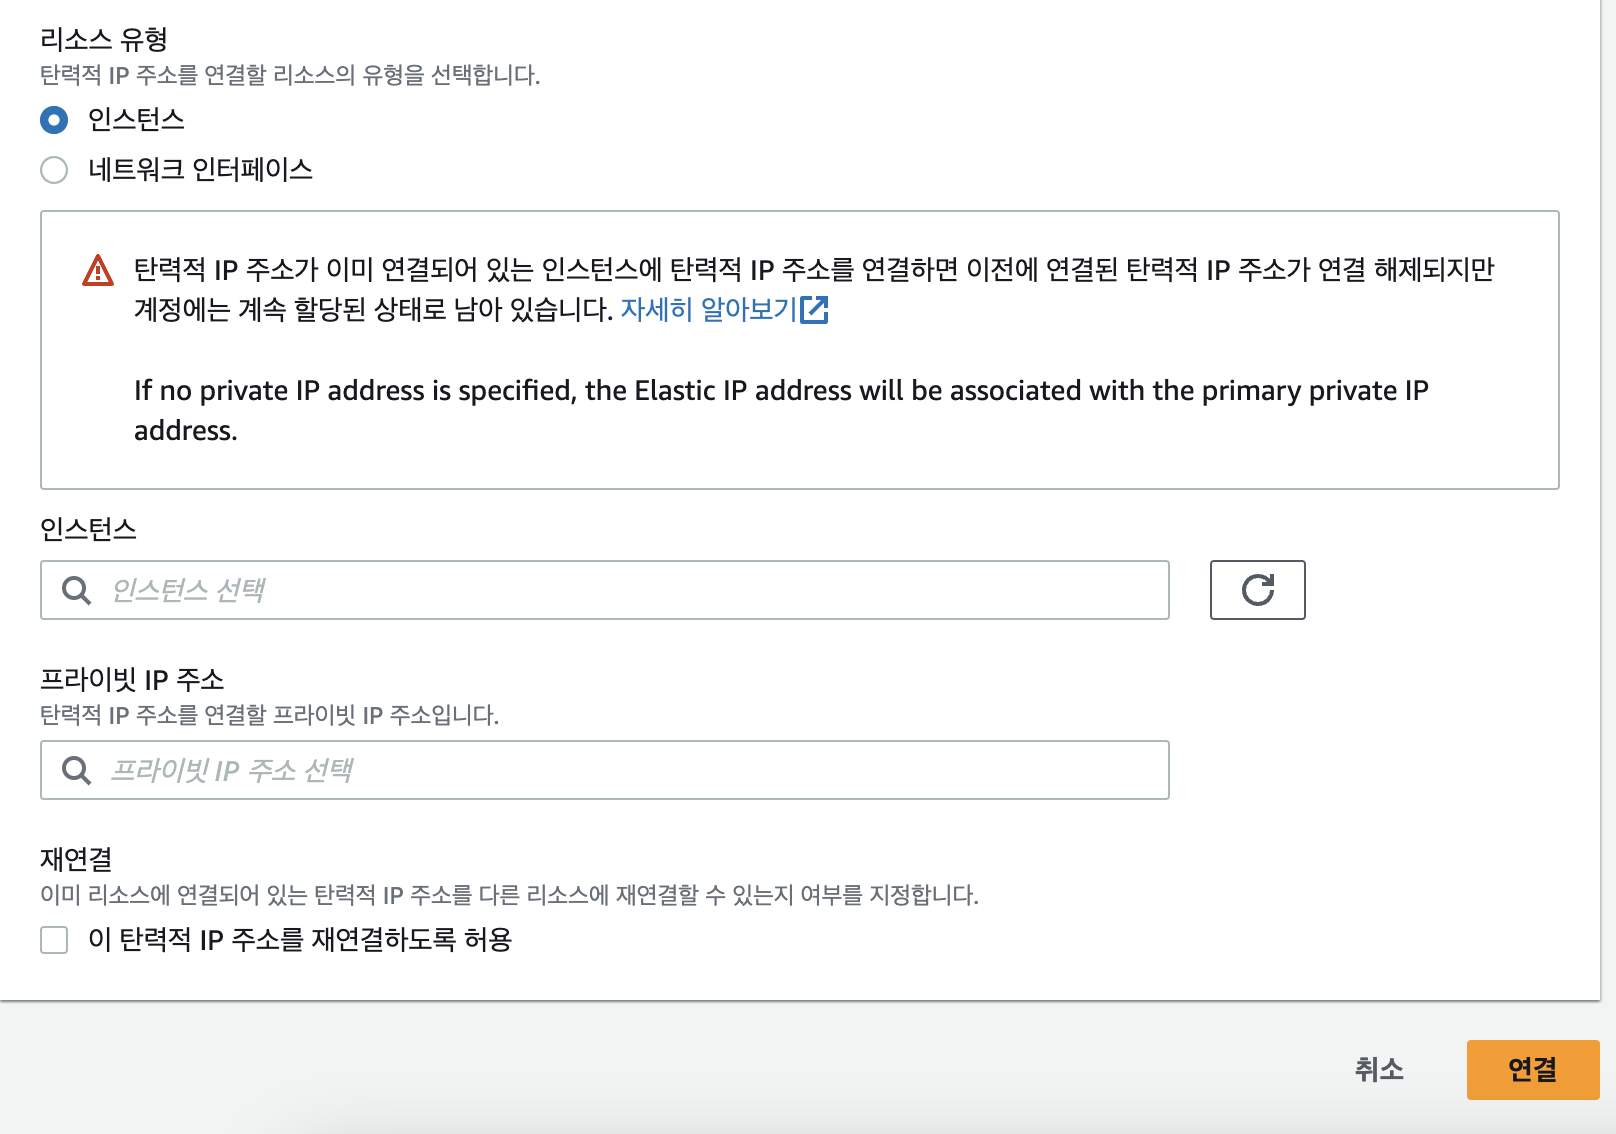Viewport: 1616px width, 1134px height.
Task: Click the 재연결 section heading
Action: [x=76, y=859]
